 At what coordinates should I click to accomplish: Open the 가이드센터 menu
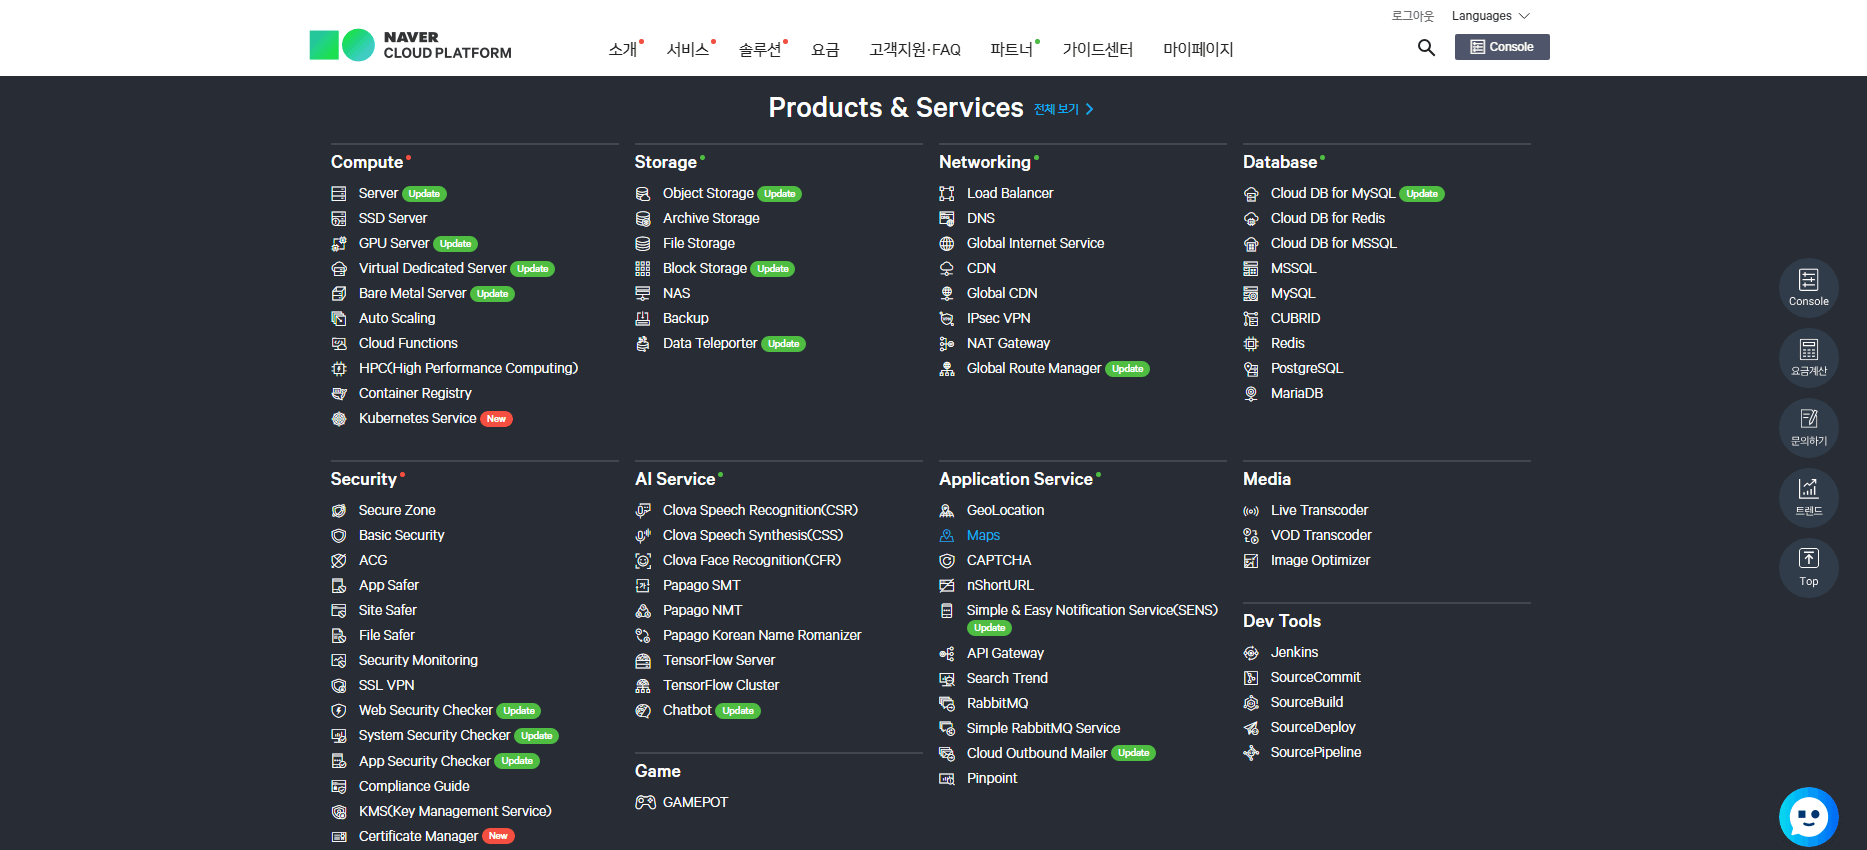click(x=1097, y=49)
